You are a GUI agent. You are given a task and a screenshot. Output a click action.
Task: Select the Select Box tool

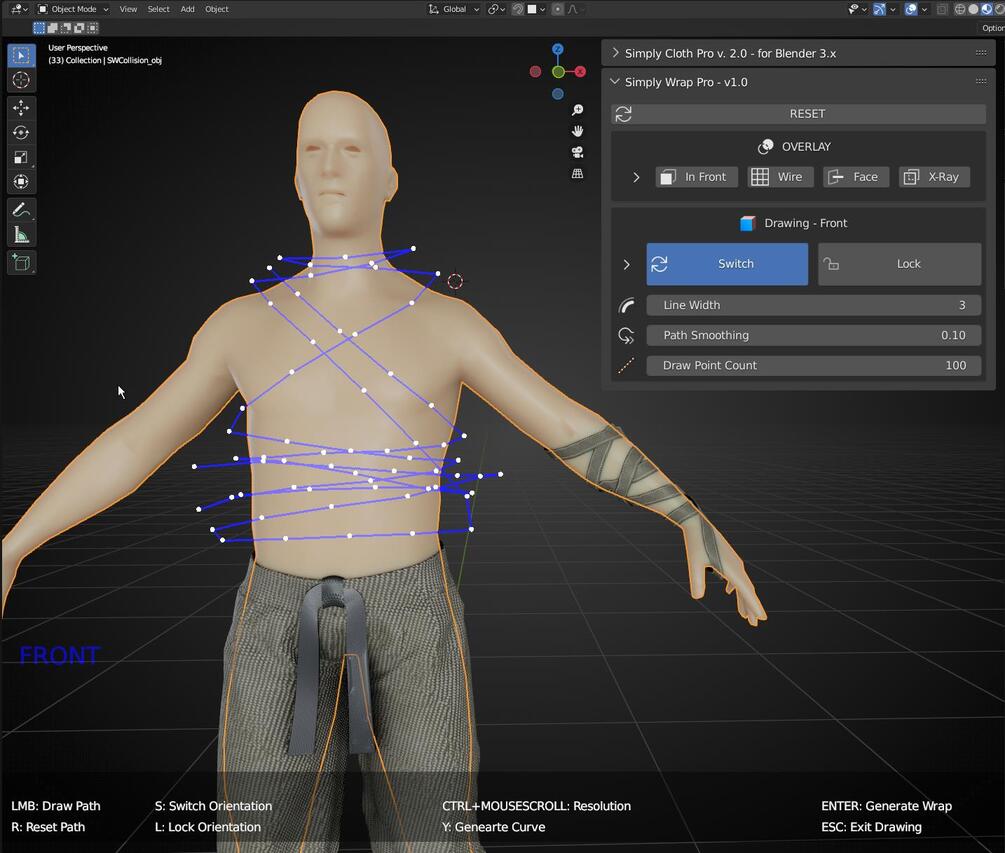21,56
